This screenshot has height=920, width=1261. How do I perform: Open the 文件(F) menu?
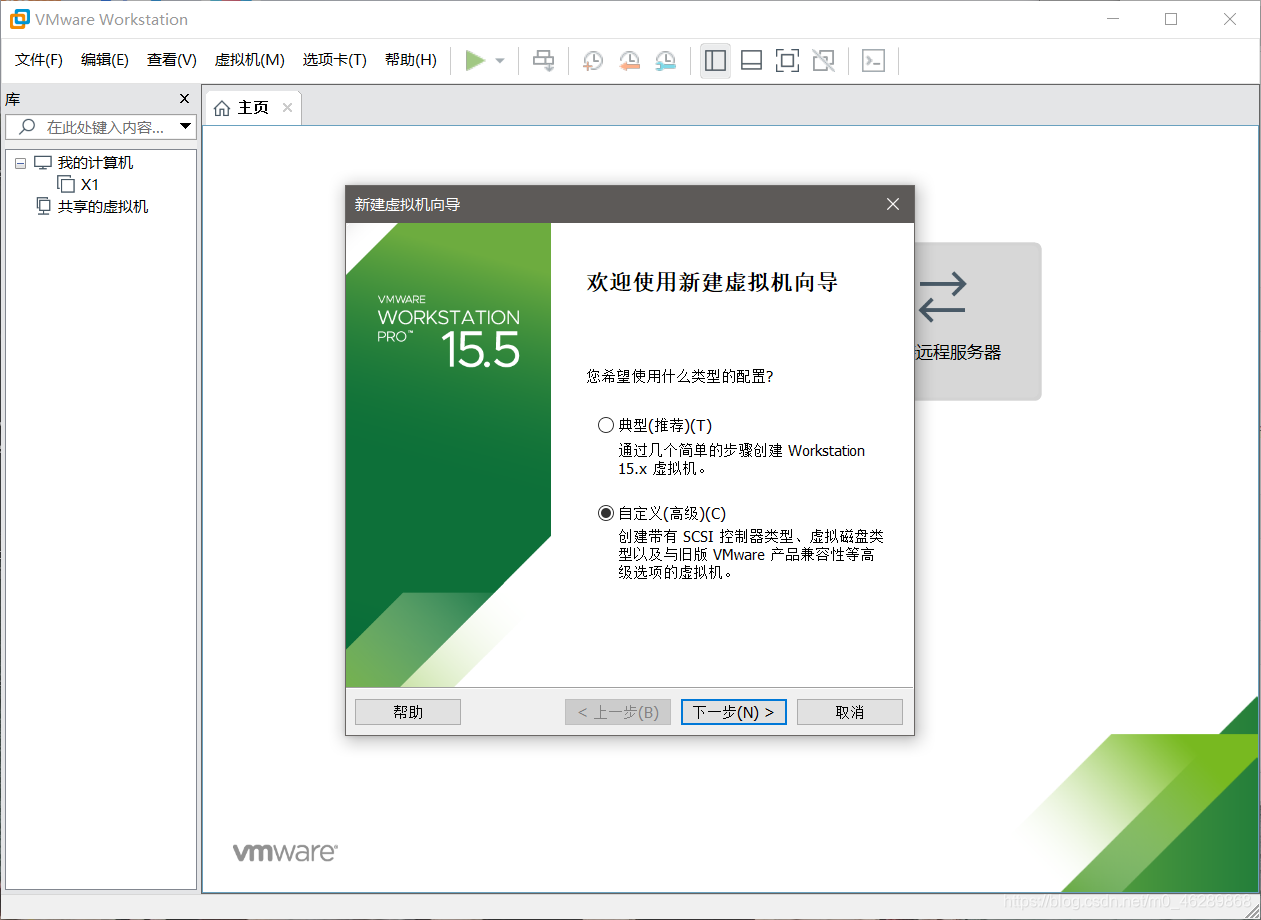coord(39,60)
